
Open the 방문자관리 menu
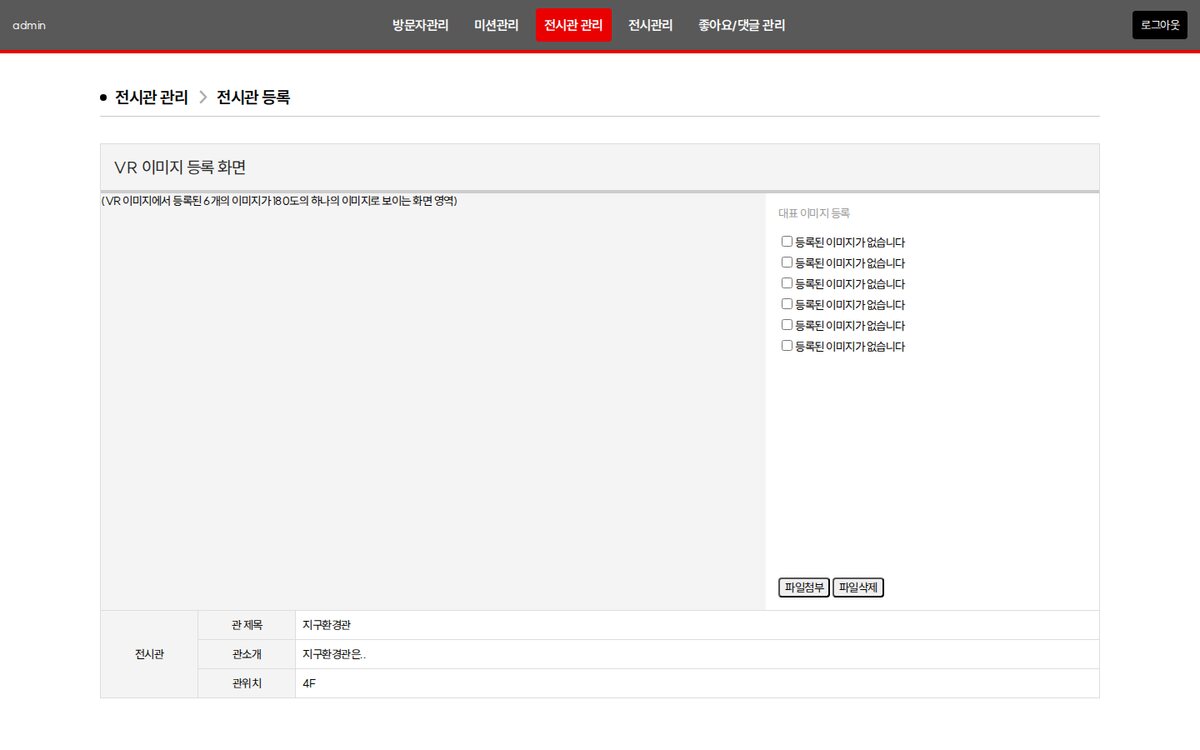pyautogui.click(x=420, y=25)
